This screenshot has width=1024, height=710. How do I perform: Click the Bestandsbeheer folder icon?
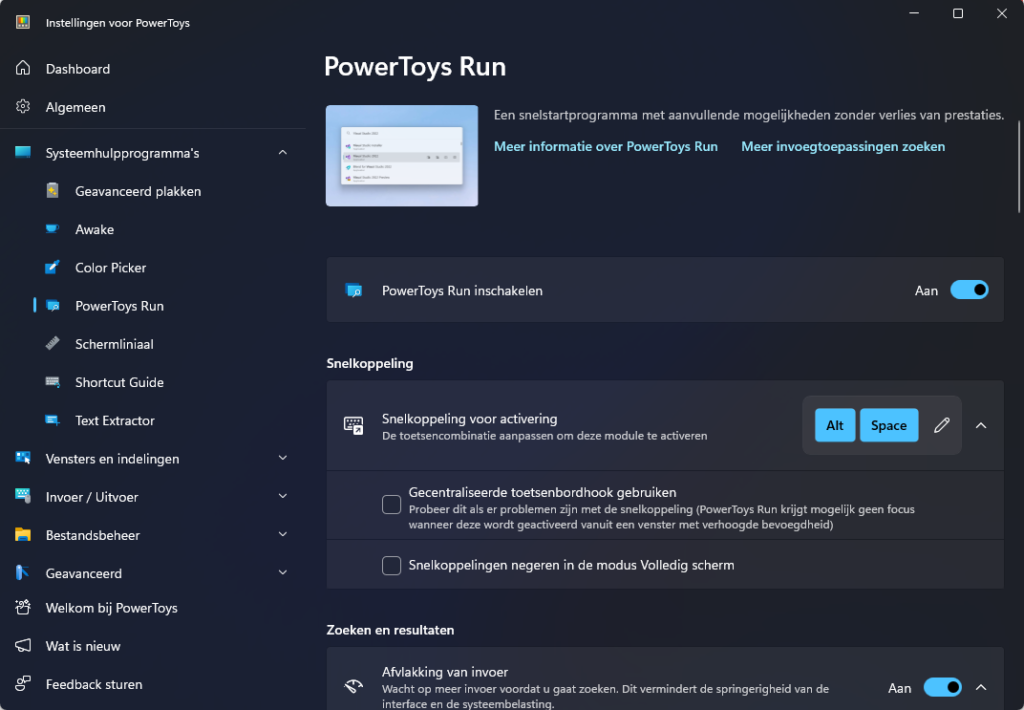pyautogui.click(x=23, y=534)
